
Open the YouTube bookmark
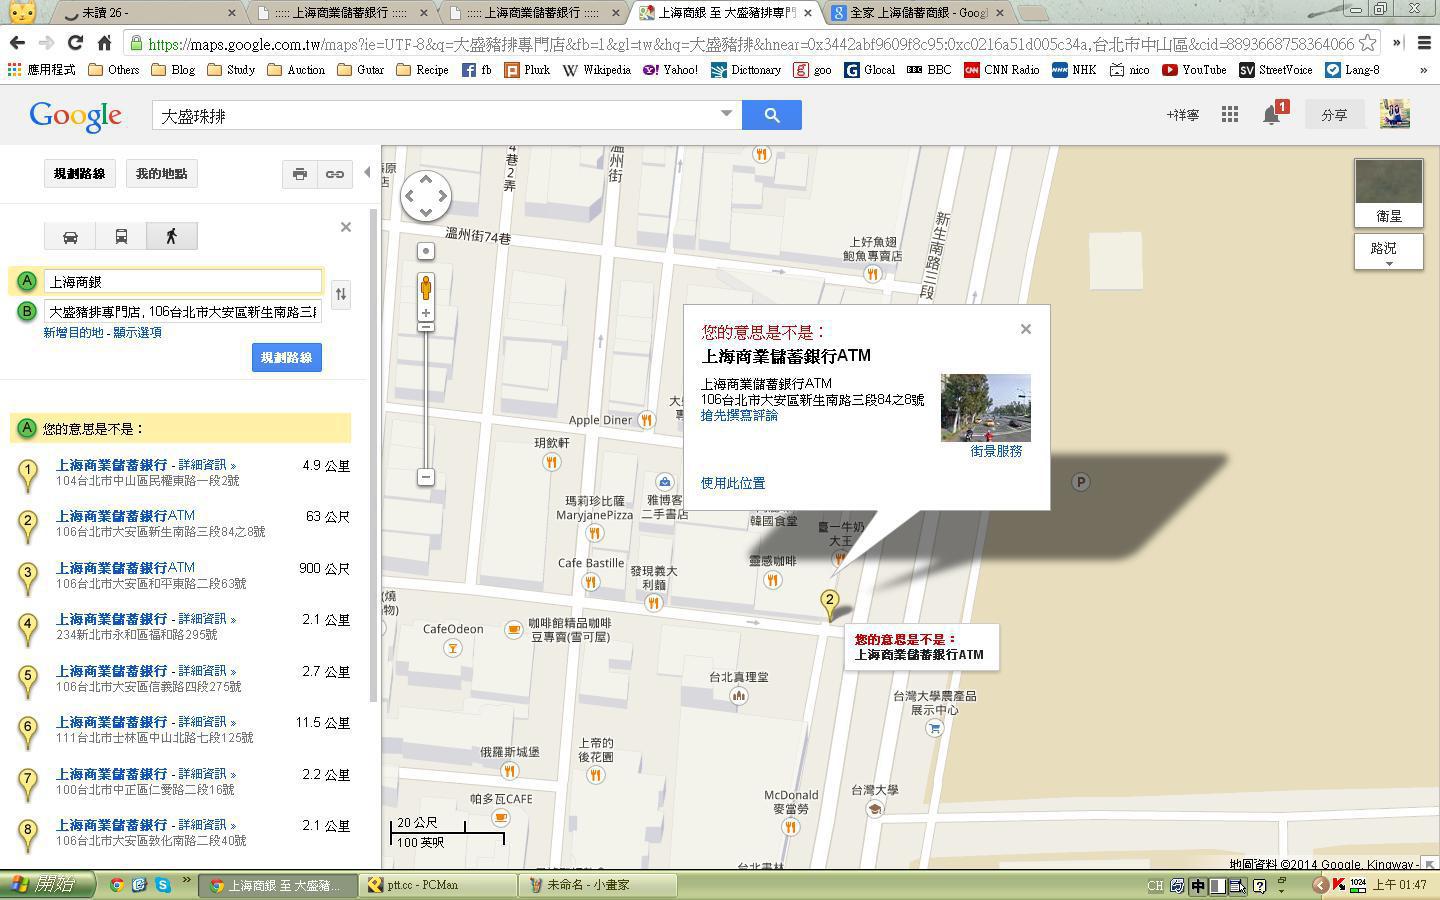[1195, 70]
